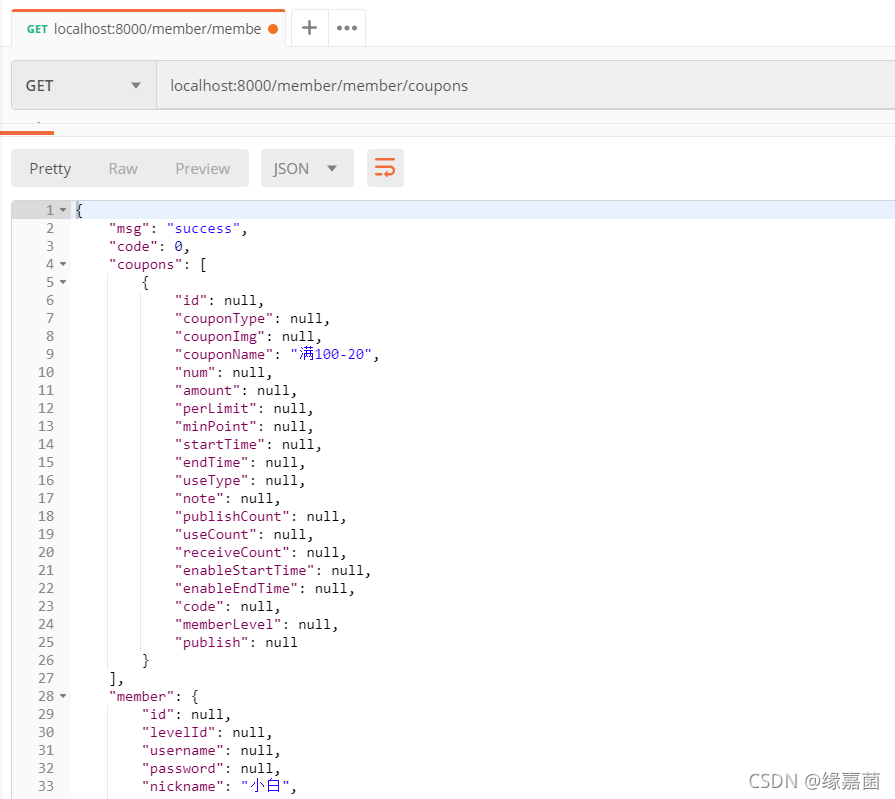Toggle the line wrap icon button
This screenshot has height=799, width=895.
tap(385, 168)
